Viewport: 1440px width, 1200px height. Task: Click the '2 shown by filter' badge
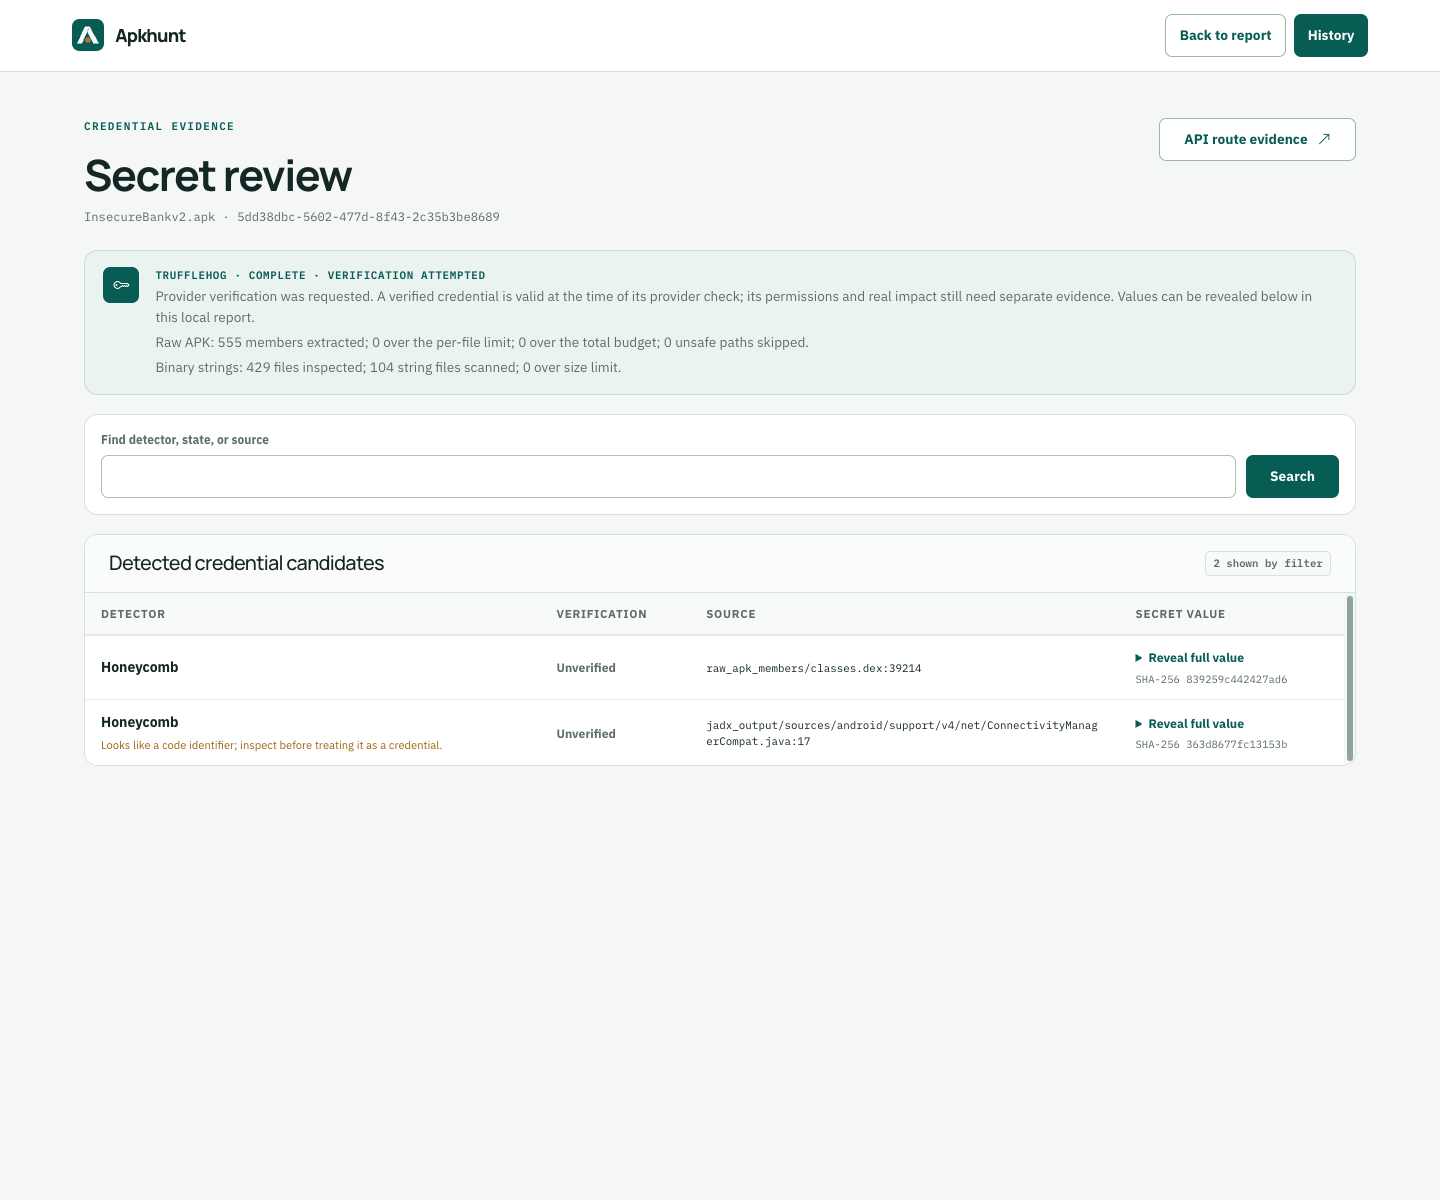[1268, 564]
